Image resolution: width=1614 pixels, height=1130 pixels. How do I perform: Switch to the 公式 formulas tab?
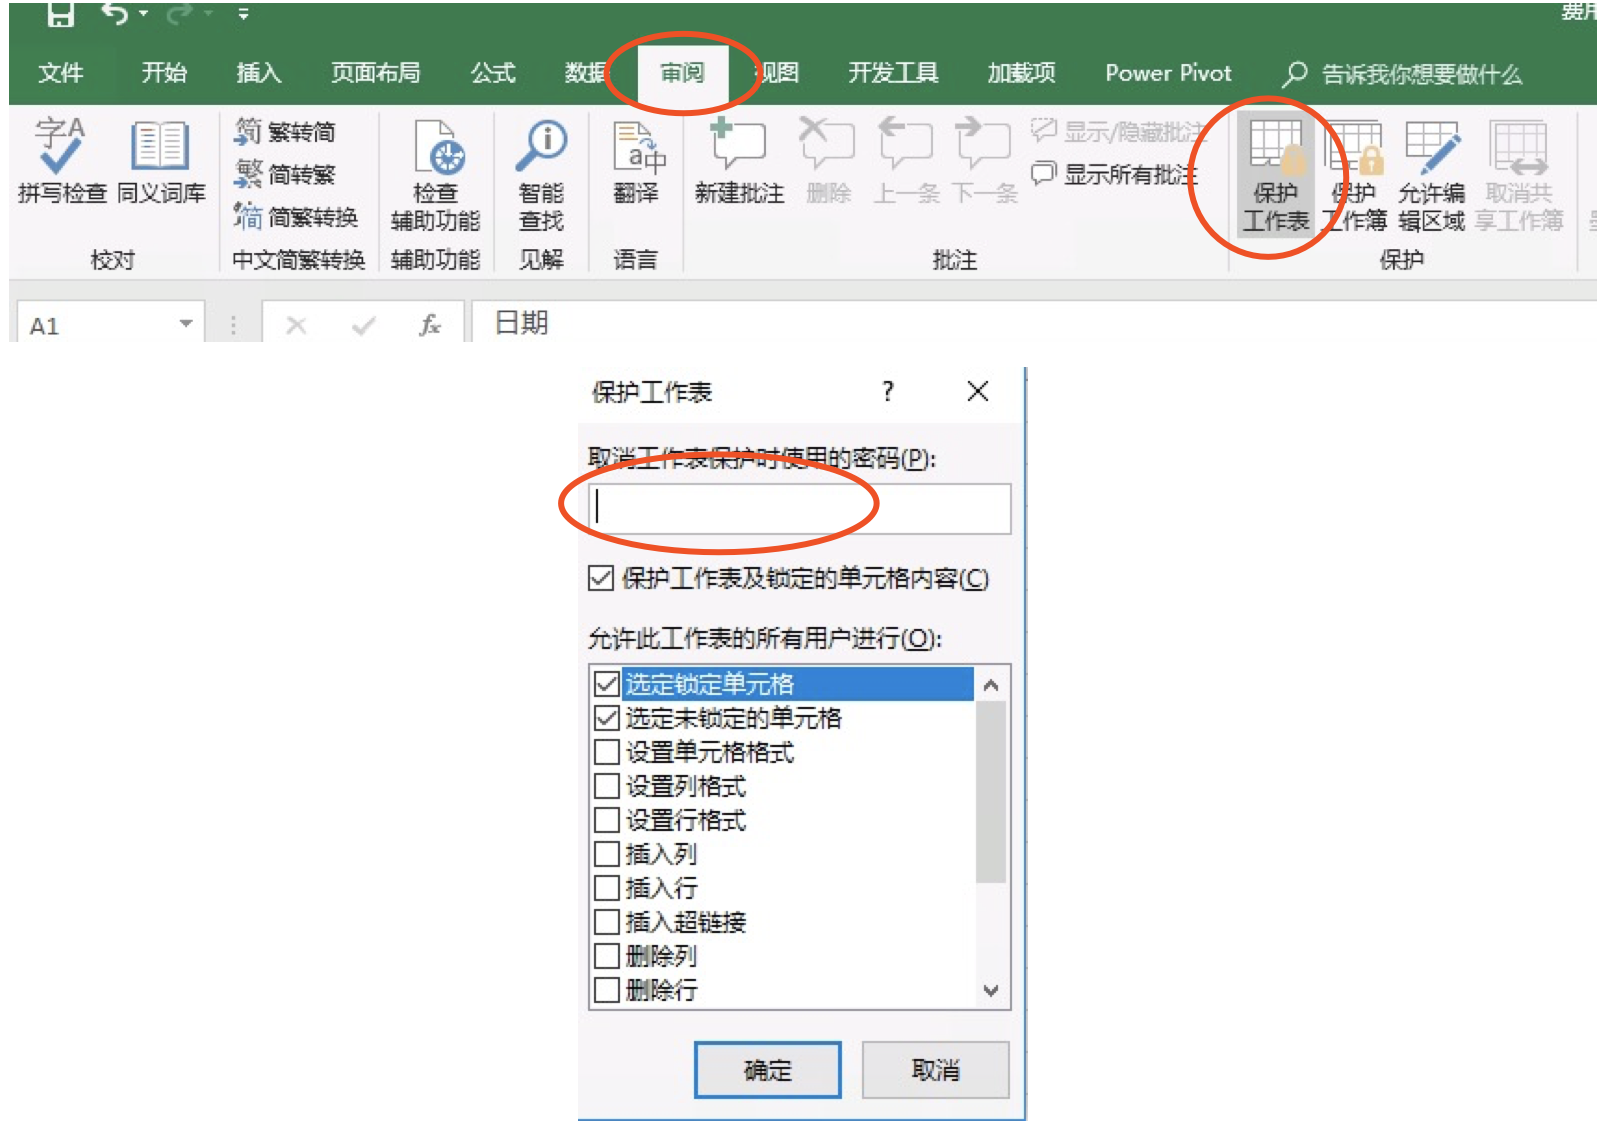coord(493,73)
